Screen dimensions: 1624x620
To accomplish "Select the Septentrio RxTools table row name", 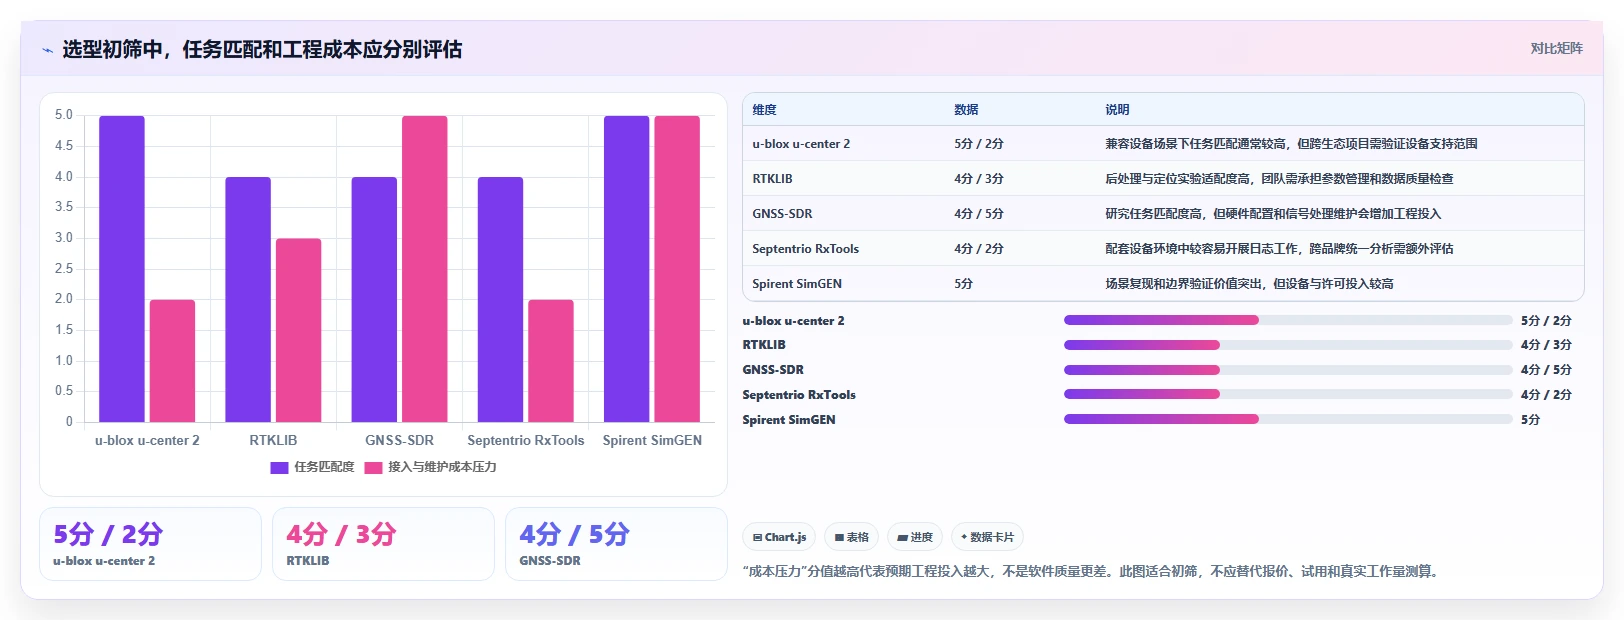I will [x=805, y=249].
